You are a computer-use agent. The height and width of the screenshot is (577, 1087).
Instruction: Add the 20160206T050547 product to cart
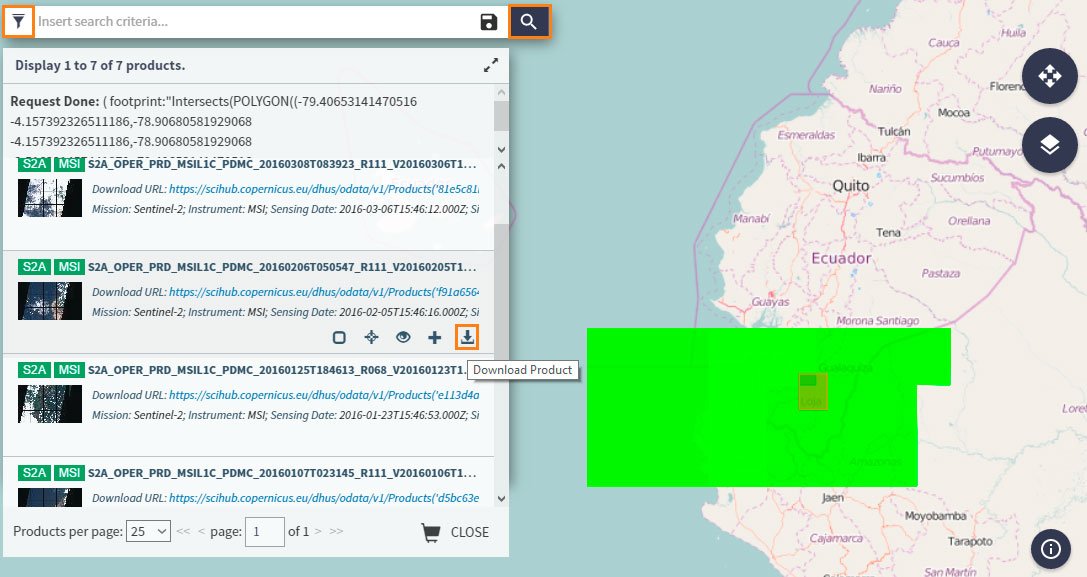[435, 338]
